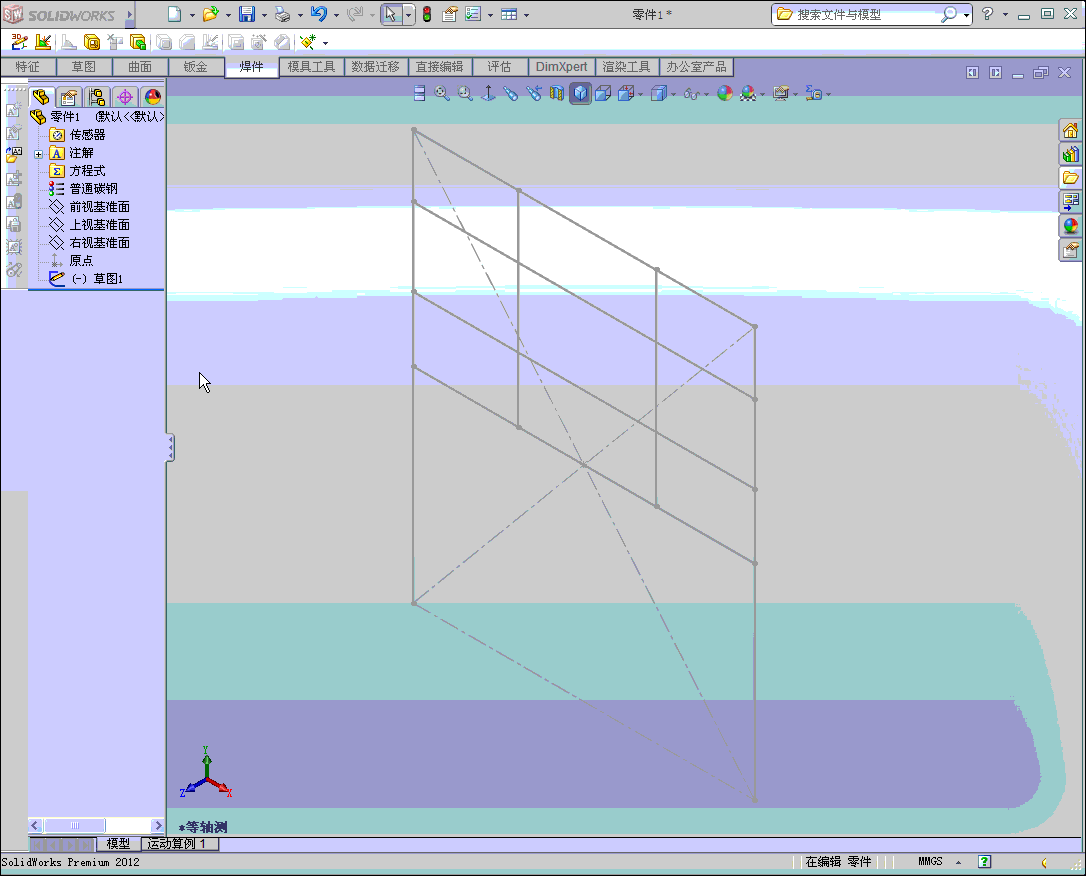Open the Design Library icon in task pane

point(1070,154)
